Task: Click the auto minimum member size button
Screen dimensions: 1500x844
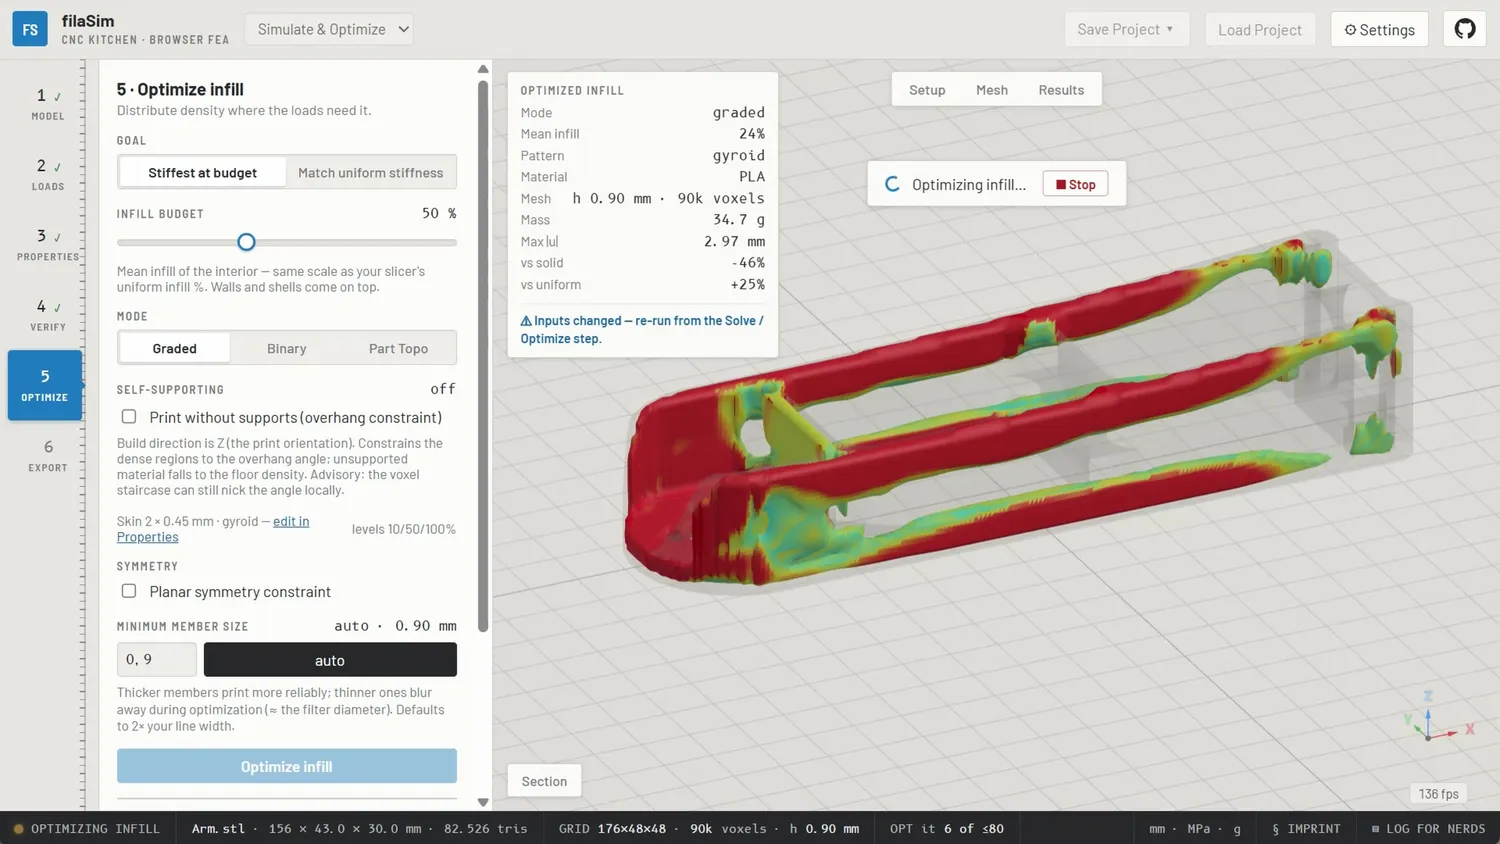Action: tap(330, 659)
